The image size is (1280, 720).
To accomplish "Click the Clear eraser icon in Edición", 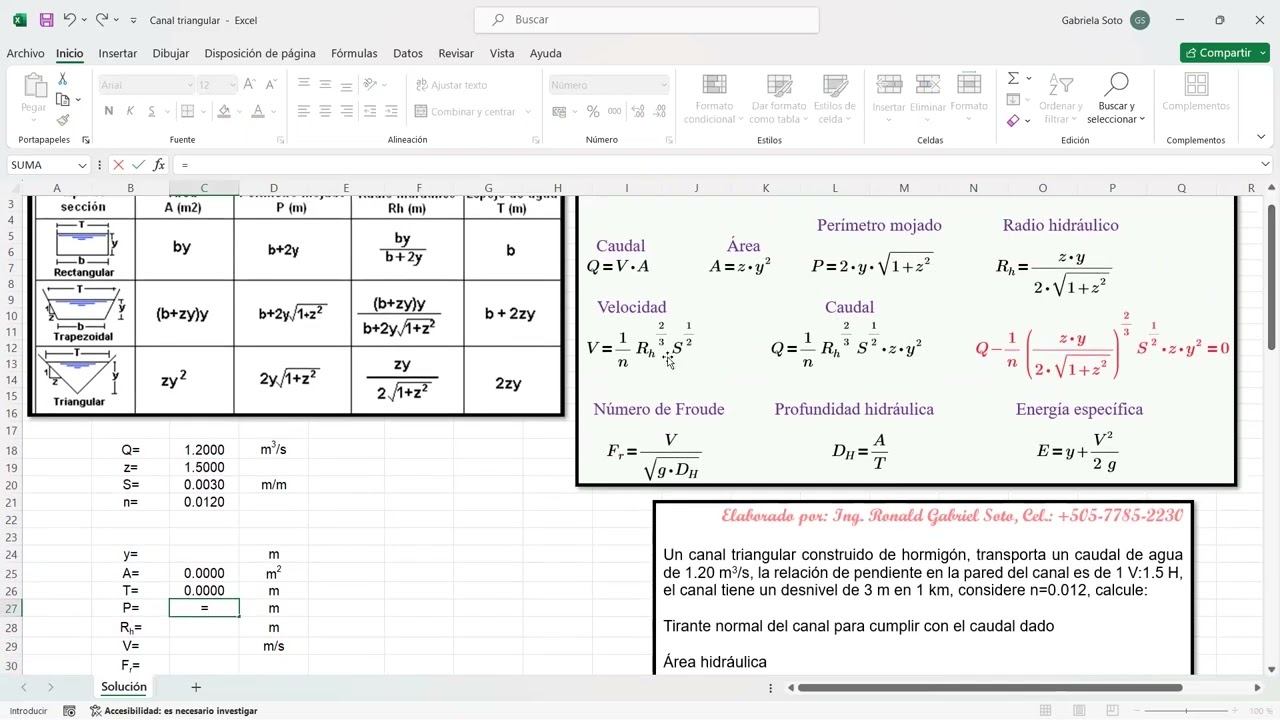I will click(x=1013, y=120).
